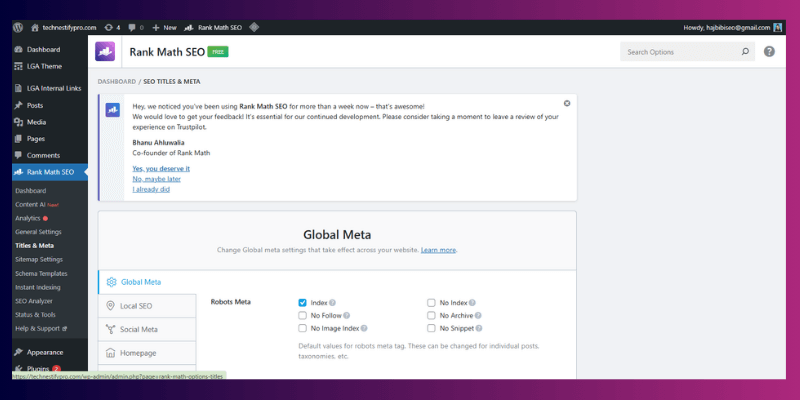Click 'No, maybe later' link
Viewport: 800px width, 400px height.
(157, 179)
